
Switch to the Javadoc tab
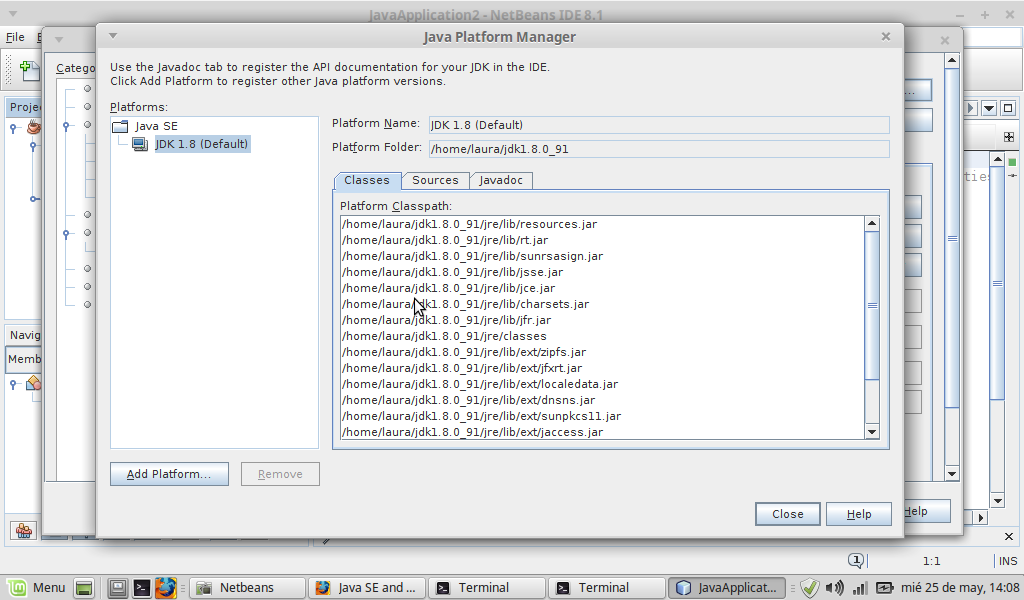pos(501,180)
